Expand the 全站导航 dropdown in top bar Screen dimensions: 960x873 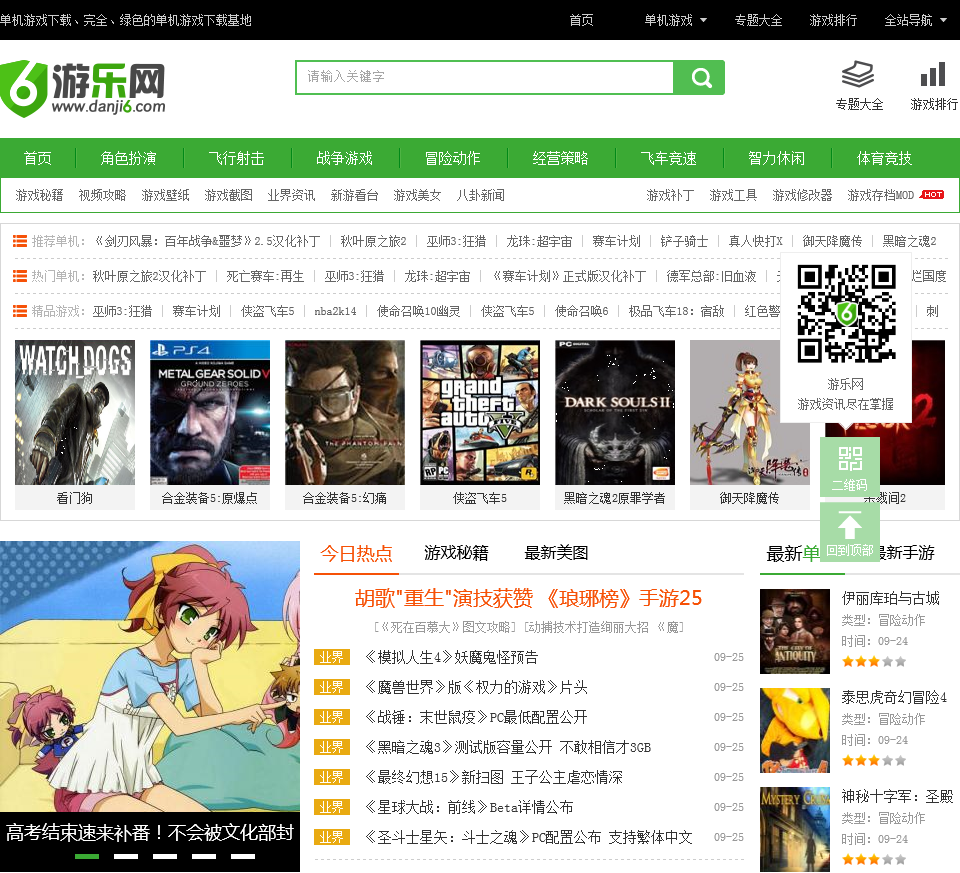pyautogui.click(x=915, y=20)
